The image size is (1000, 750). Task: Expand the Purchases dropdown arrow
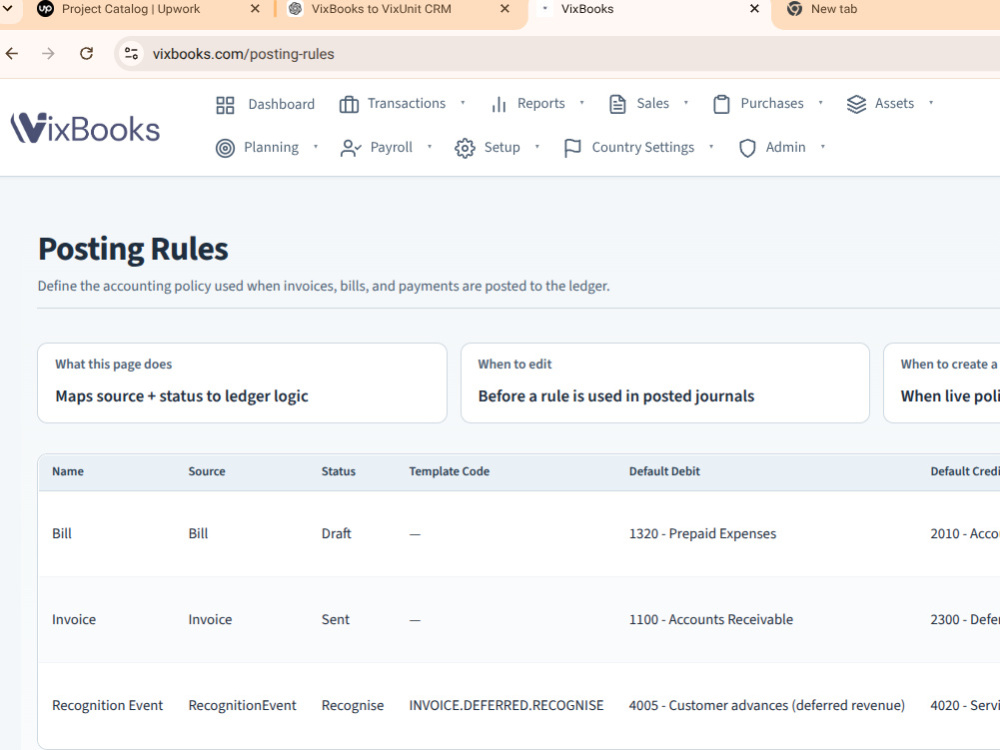pyautogui.click(x=821, y=103)
